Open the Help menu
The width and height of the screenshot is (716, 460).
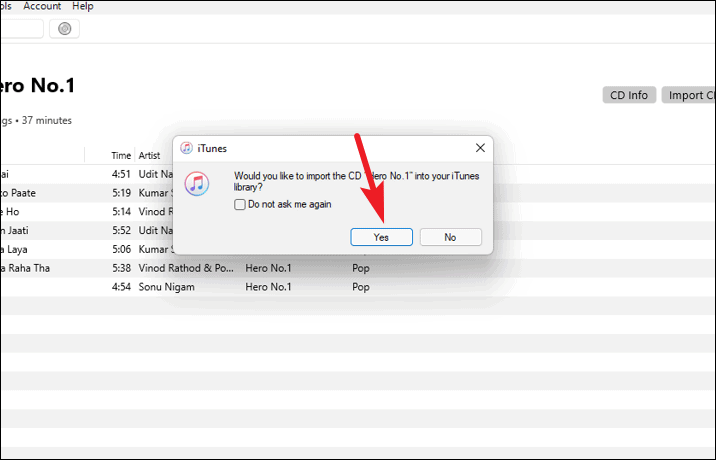[83, 6]
